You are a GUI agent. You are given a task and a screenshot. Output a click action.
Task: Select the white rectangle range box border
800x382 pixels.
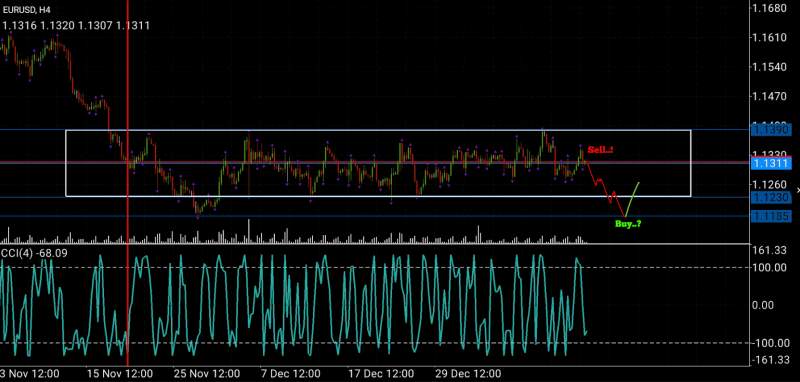point(378,131)
